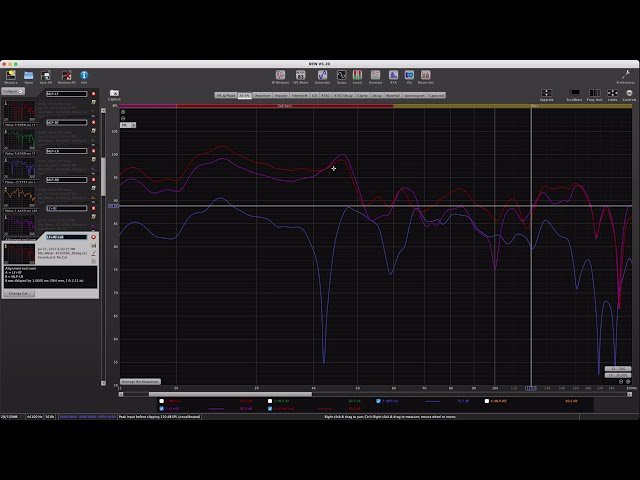Click the measurements list vertical scrollbar thumb
640x480 pixels.
tap(103, 177)
